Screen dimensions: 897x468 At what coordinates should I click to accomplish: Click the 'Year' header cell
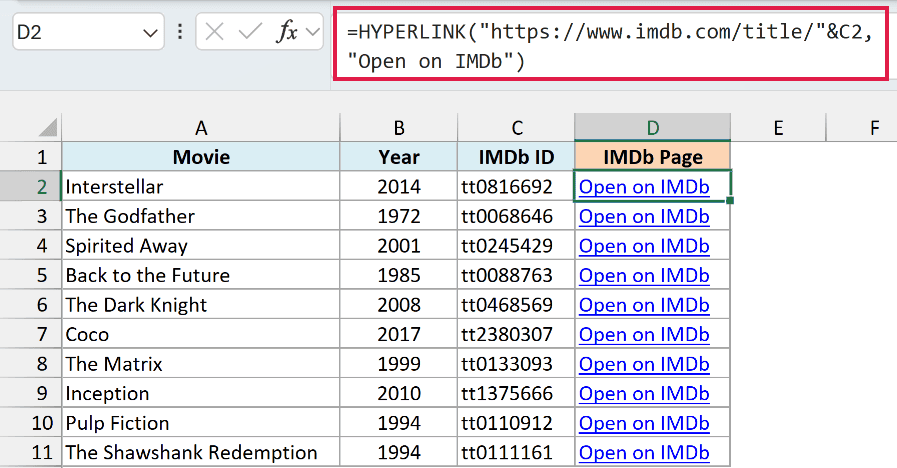pos(399,157)
